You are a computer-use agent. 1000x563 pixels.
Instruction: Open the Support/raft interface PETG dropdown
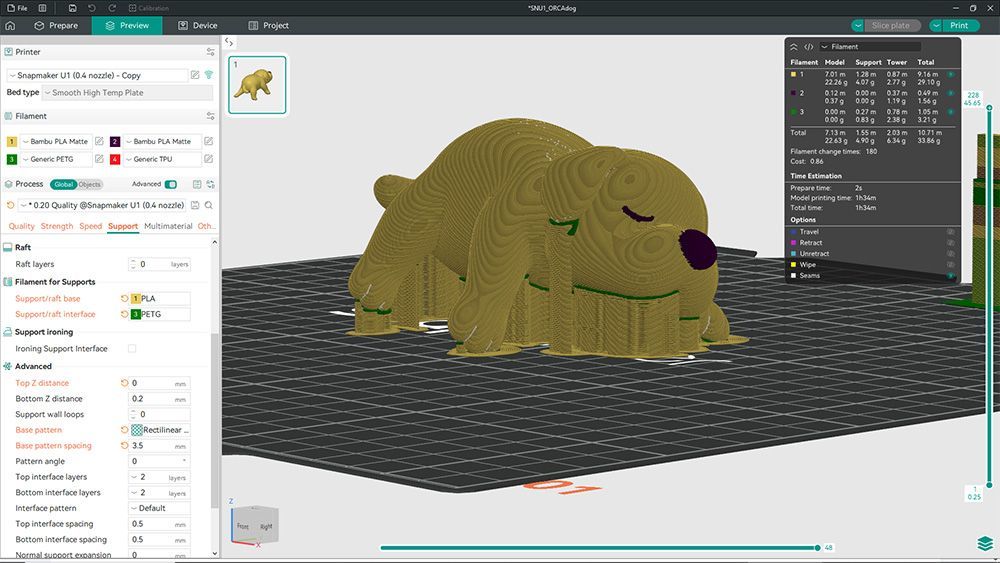pyautogui.click(x=159, y=314)
